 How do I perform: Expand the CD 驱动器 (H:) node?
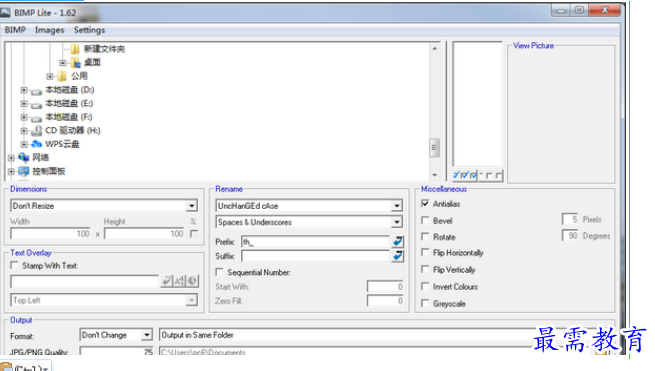[x=24, y=130]
